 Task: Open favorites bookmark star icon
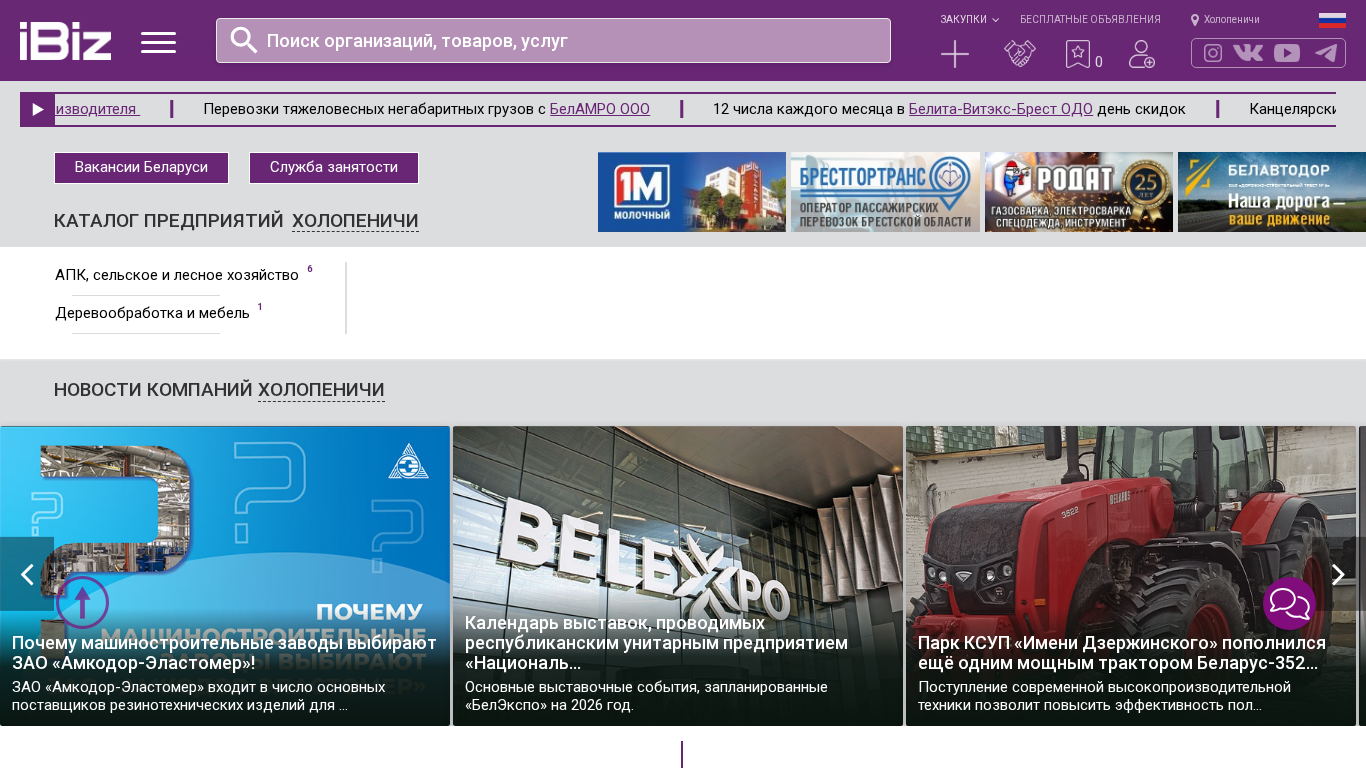click(x=1078, y=54)
